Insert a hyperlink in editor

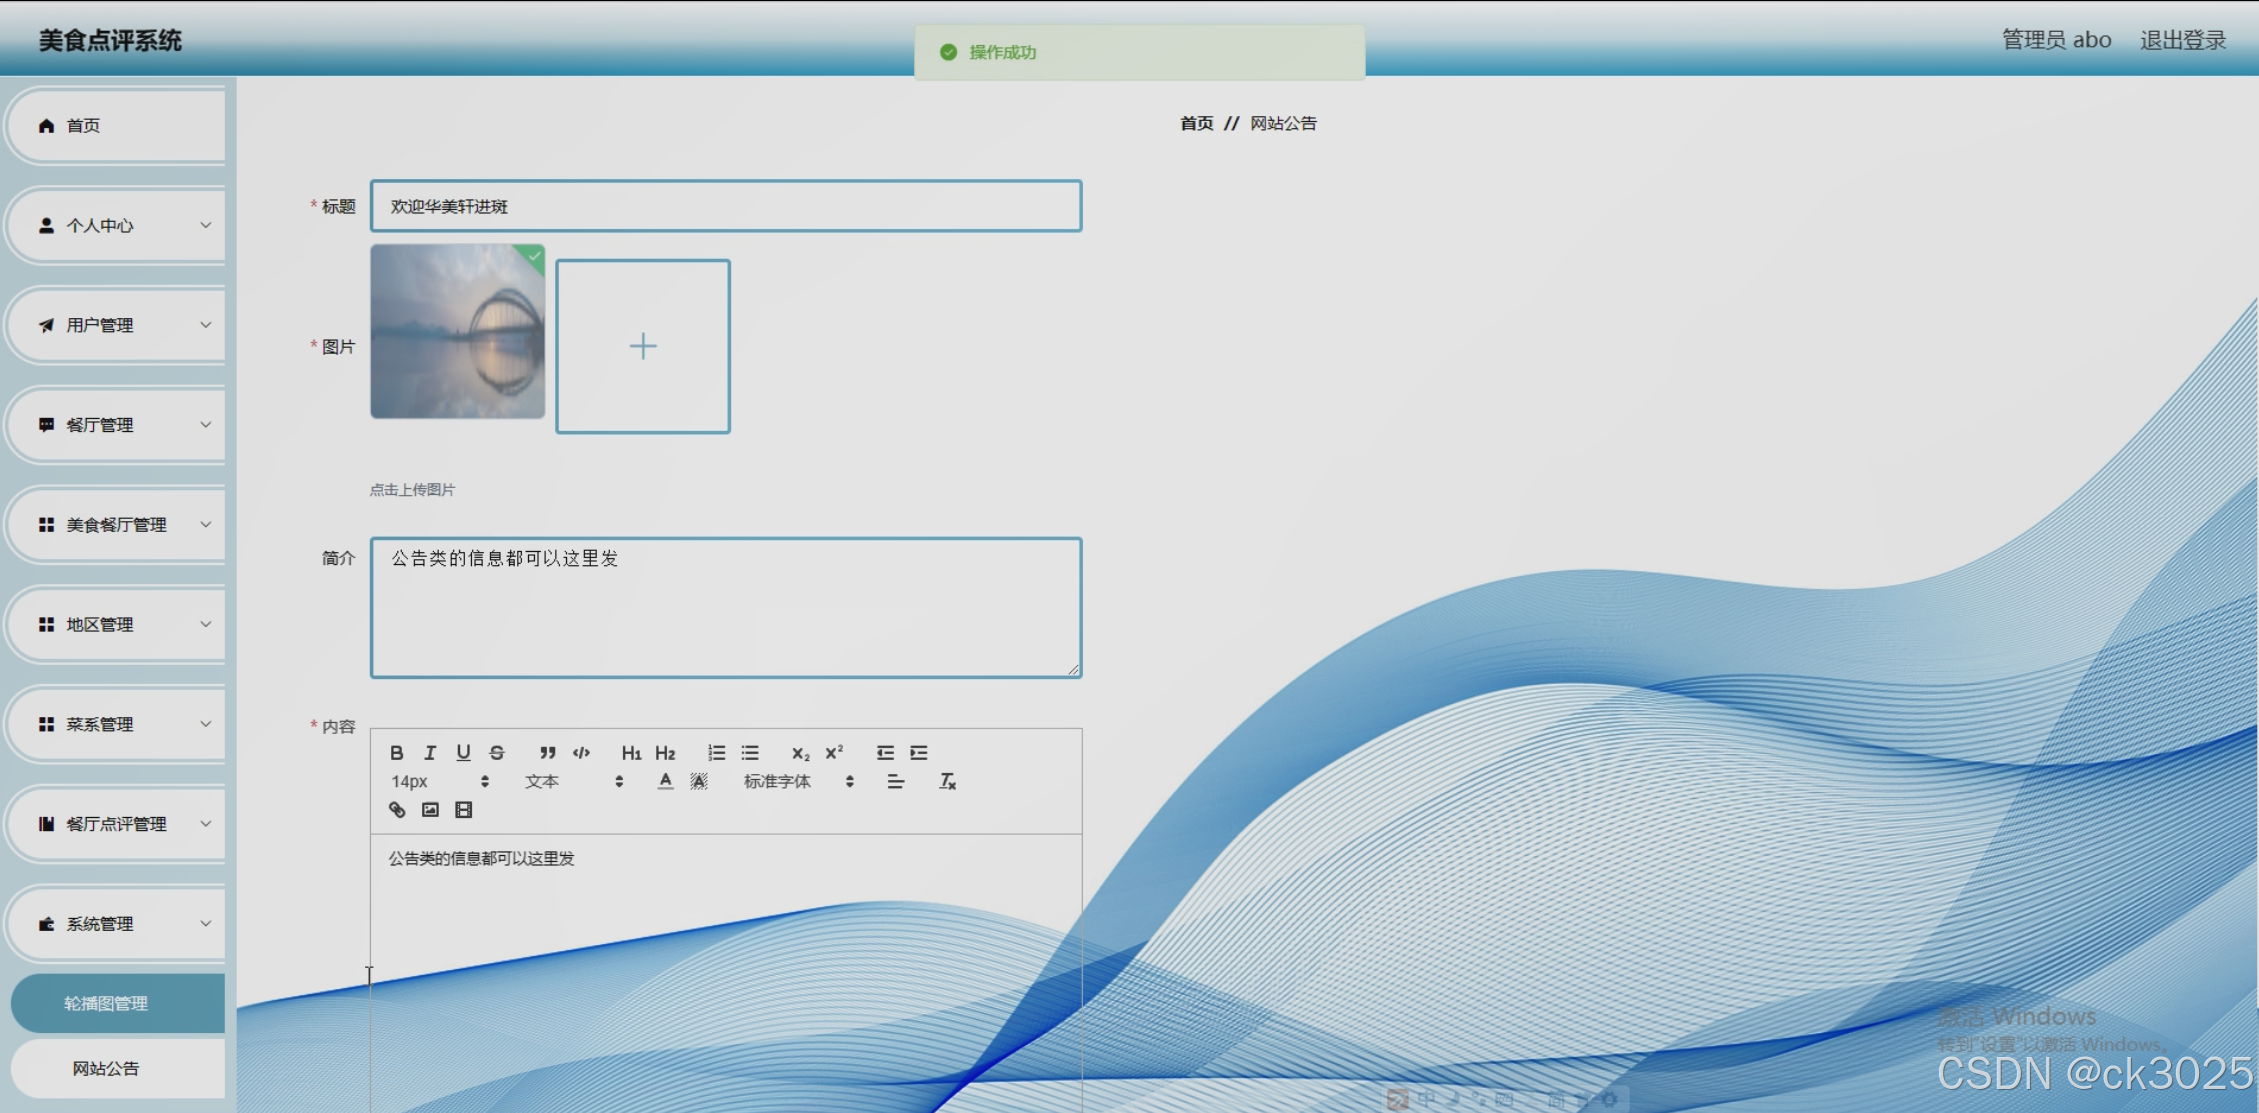397,810
